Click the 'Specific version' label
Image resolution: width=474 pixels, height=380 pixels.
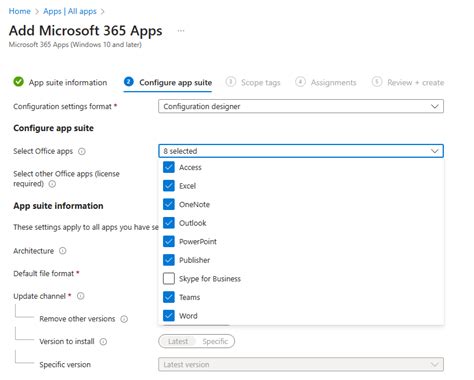tap(65, 365)
